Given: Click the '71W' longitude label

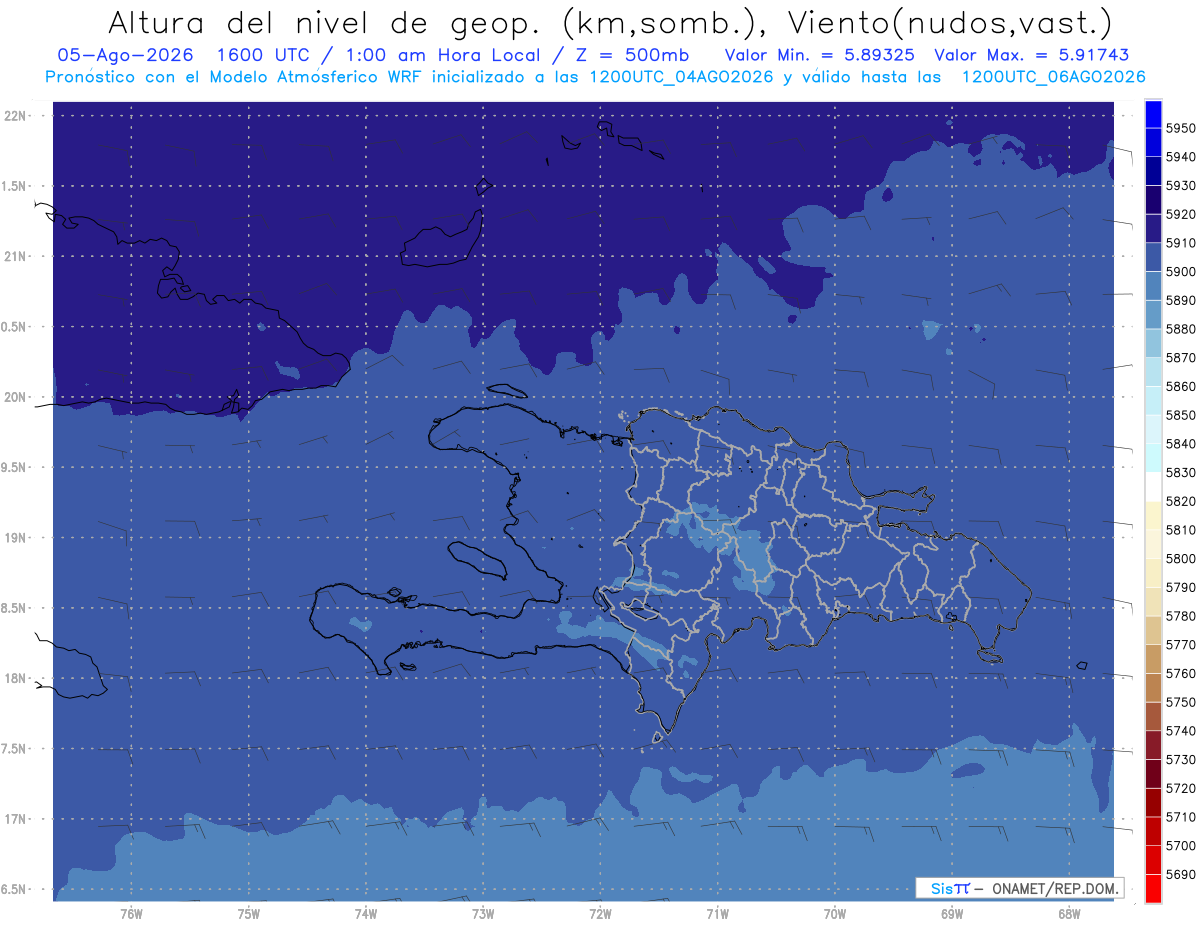Looking at the screenshot, I should [x=717, y=913].
